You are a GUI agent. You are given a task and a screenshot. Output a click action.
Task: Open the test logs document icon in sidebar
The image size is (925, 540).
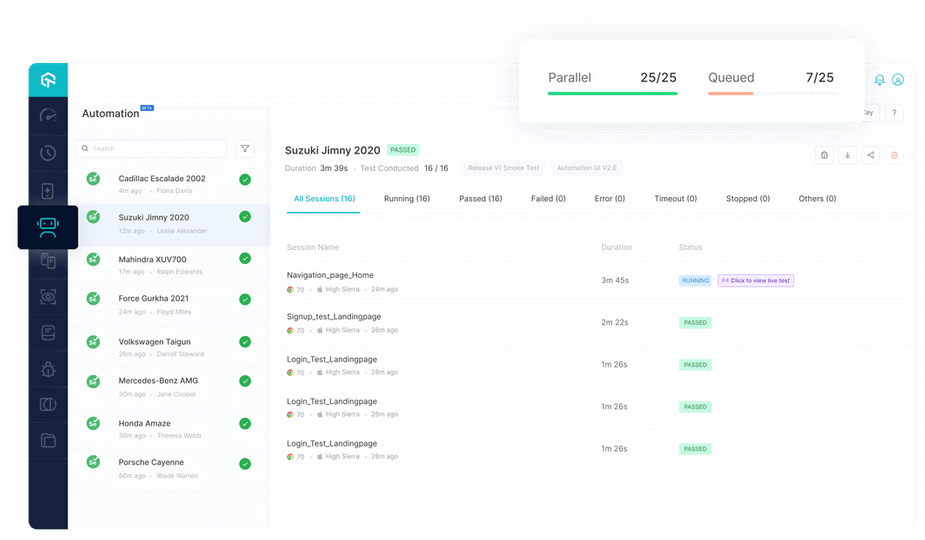[x=48, y=333]
